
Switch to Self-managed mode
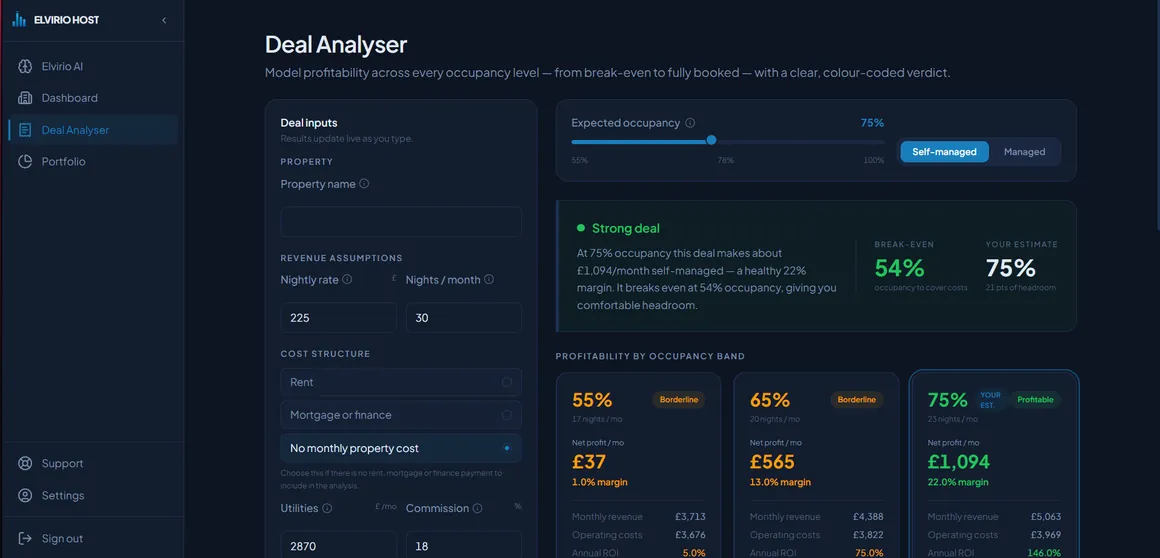[x=944, y=152]
